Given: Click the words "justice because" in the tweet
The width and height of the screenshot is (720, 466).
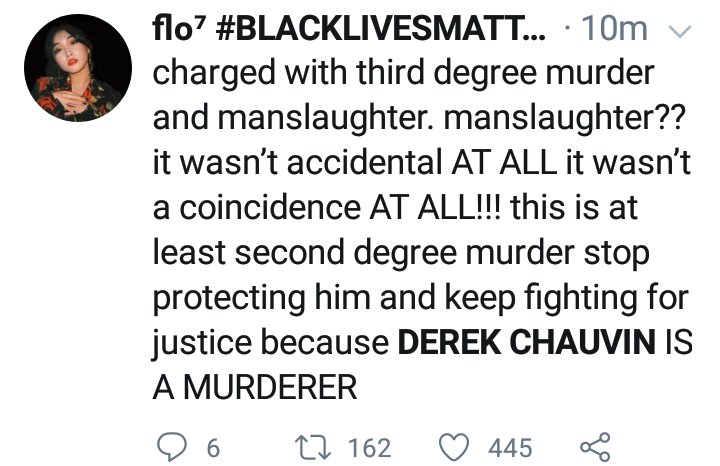Looking at the screenshot, I should pyautogui.click(x=270, y=343).
